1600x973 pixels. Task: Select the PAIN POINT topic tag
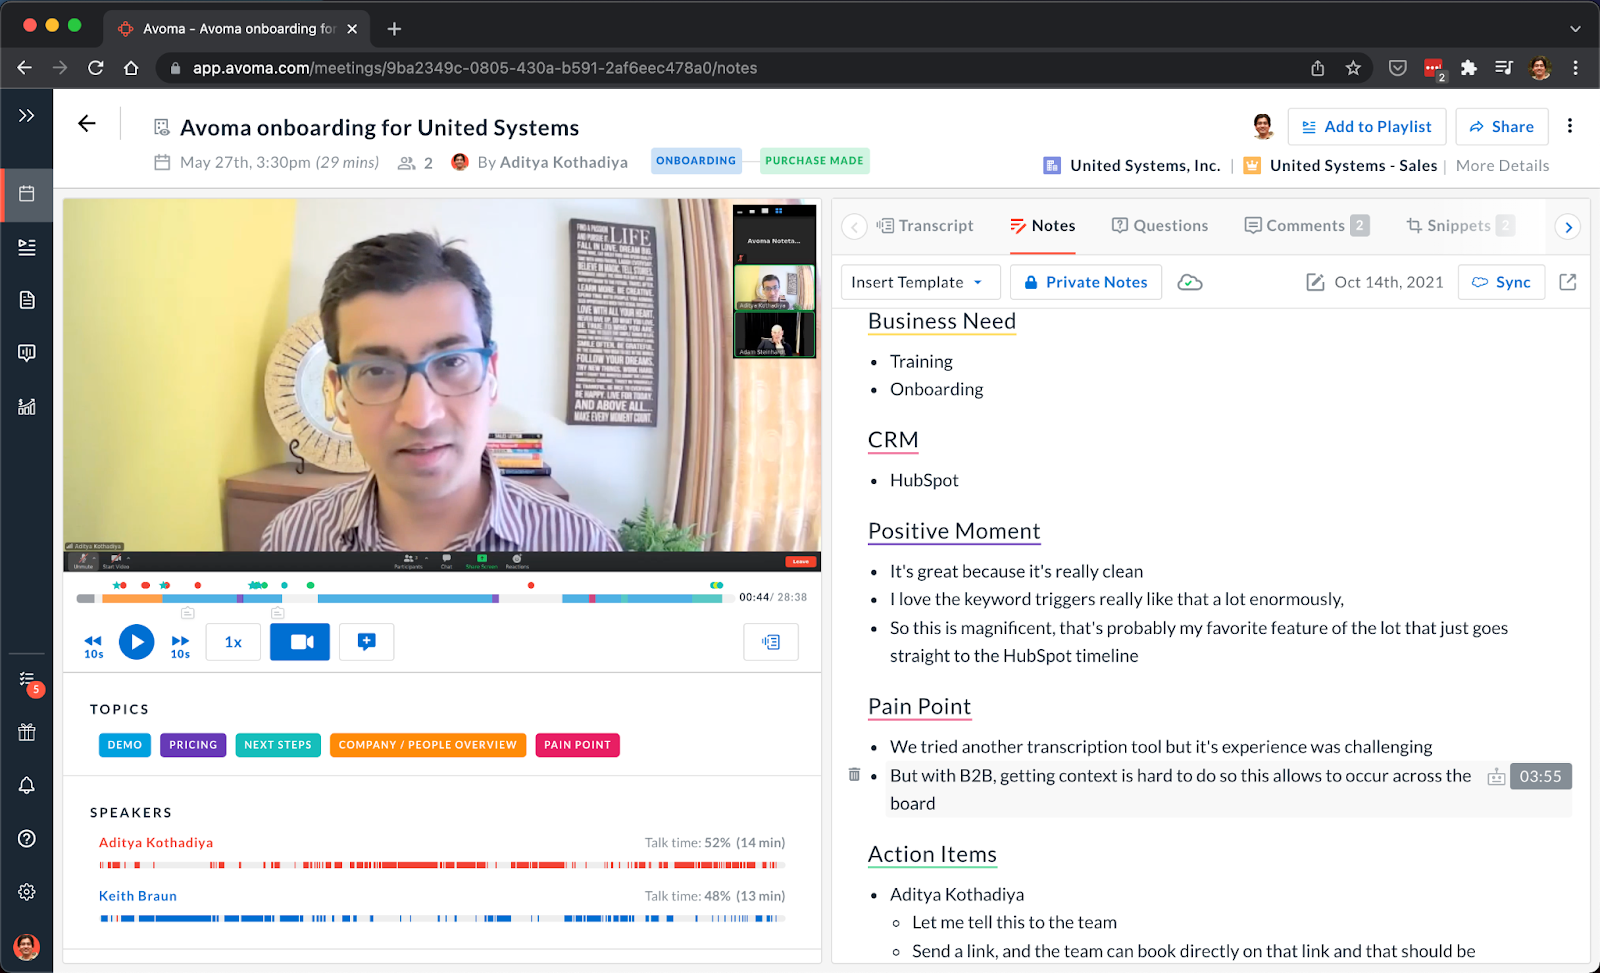577,745
